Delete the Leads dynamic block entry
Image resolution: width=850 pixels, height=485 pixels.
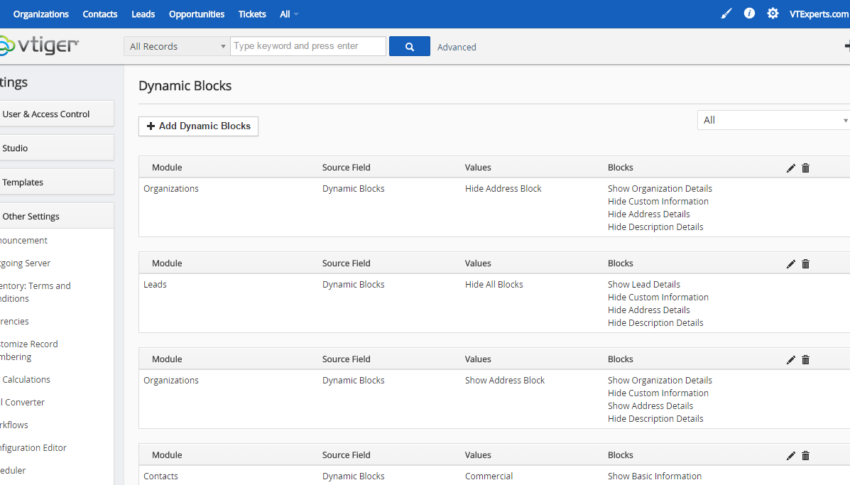(806, 264)
